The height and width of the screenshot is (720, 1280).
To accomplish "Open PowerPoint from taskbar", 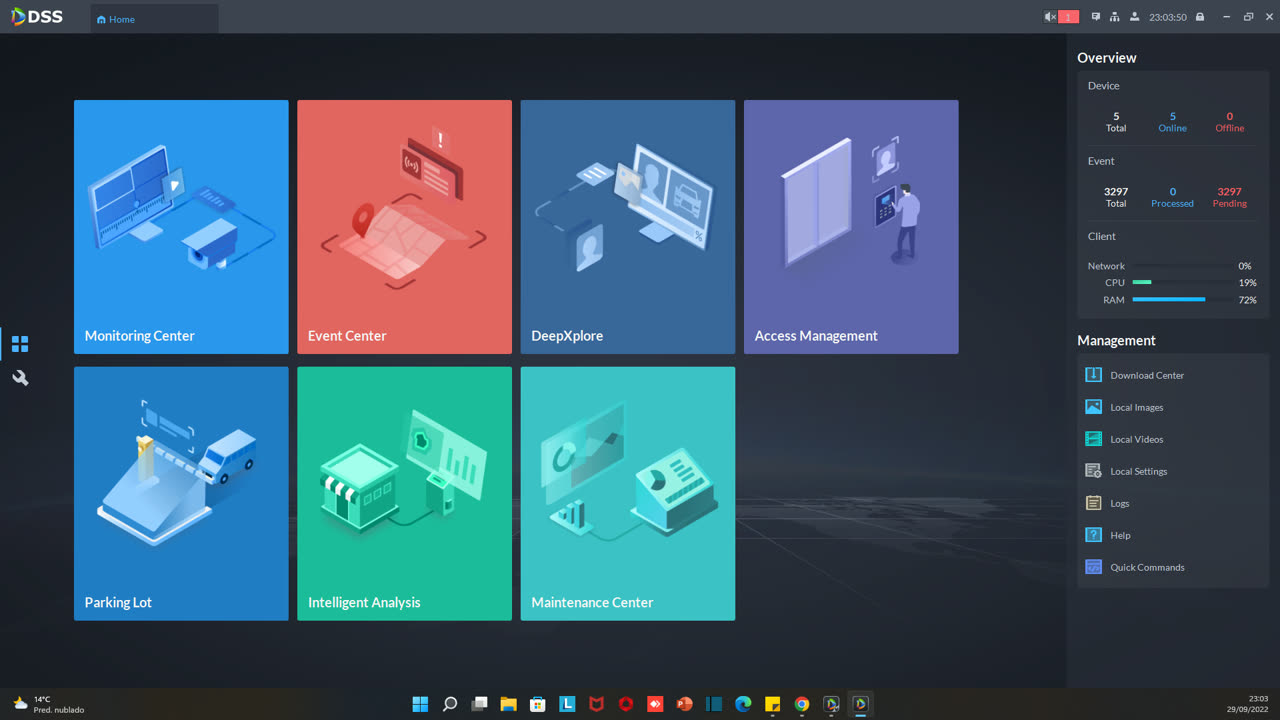I will pos(684,704).
